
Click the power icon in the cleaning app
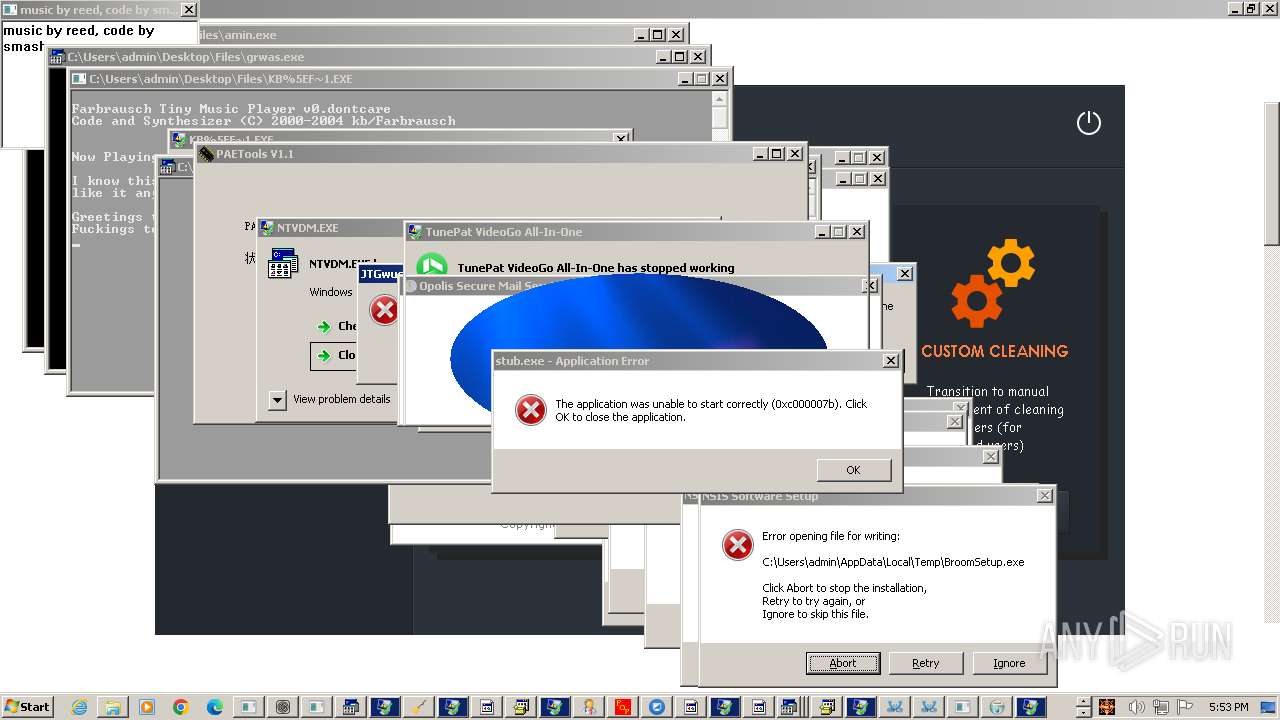[x=1088, y=123]
